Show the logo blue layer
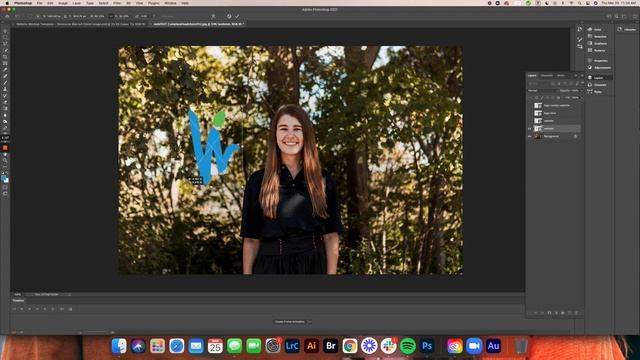640x360 pixels. click(530, 113)
